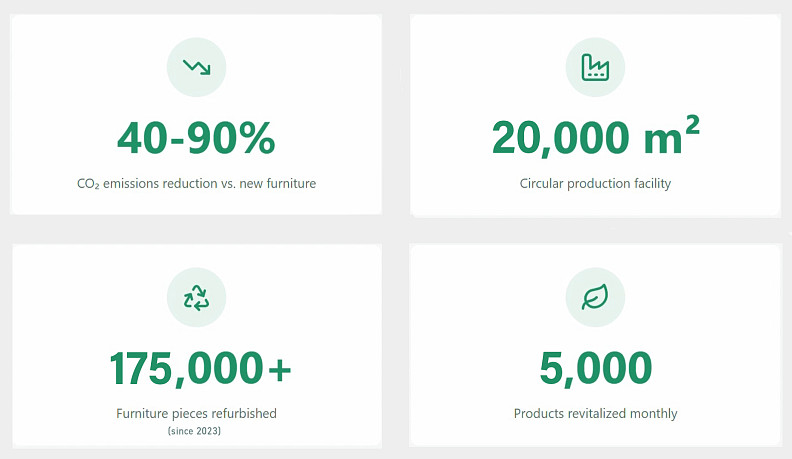Click the green leaf icon
The image size is (792, 459).
(x=595, y=297)
